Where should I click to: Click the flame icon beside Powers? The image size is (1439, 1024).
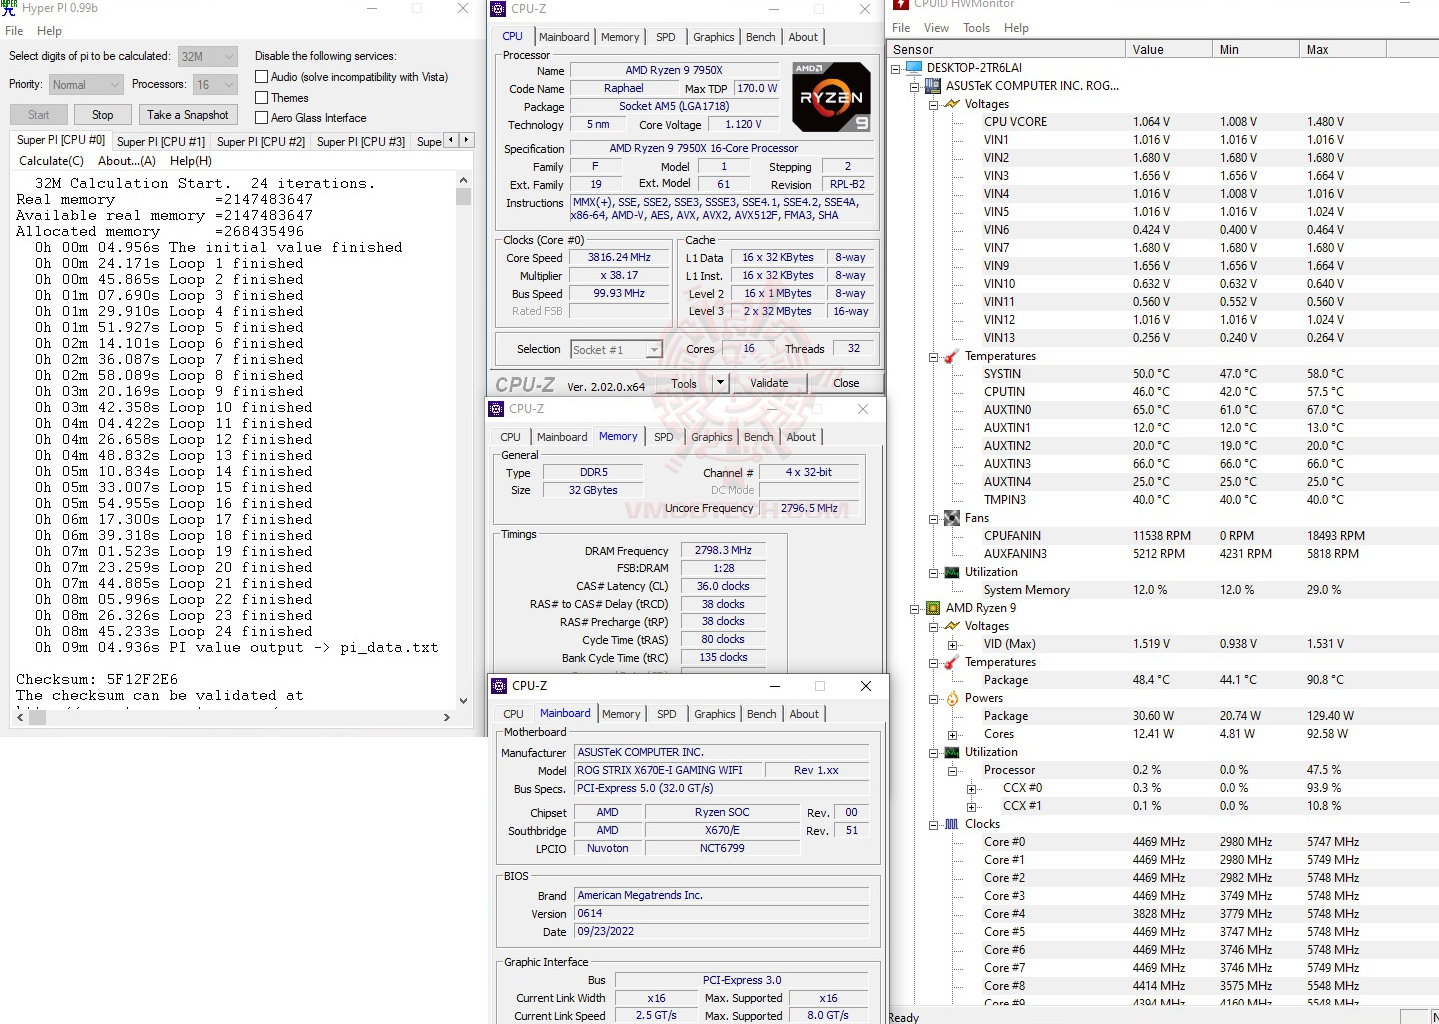tap(952, 698)
